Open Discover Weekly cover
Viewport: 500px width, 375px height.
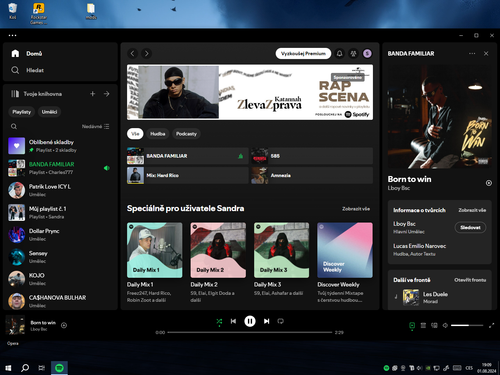(x=345, y=250)
